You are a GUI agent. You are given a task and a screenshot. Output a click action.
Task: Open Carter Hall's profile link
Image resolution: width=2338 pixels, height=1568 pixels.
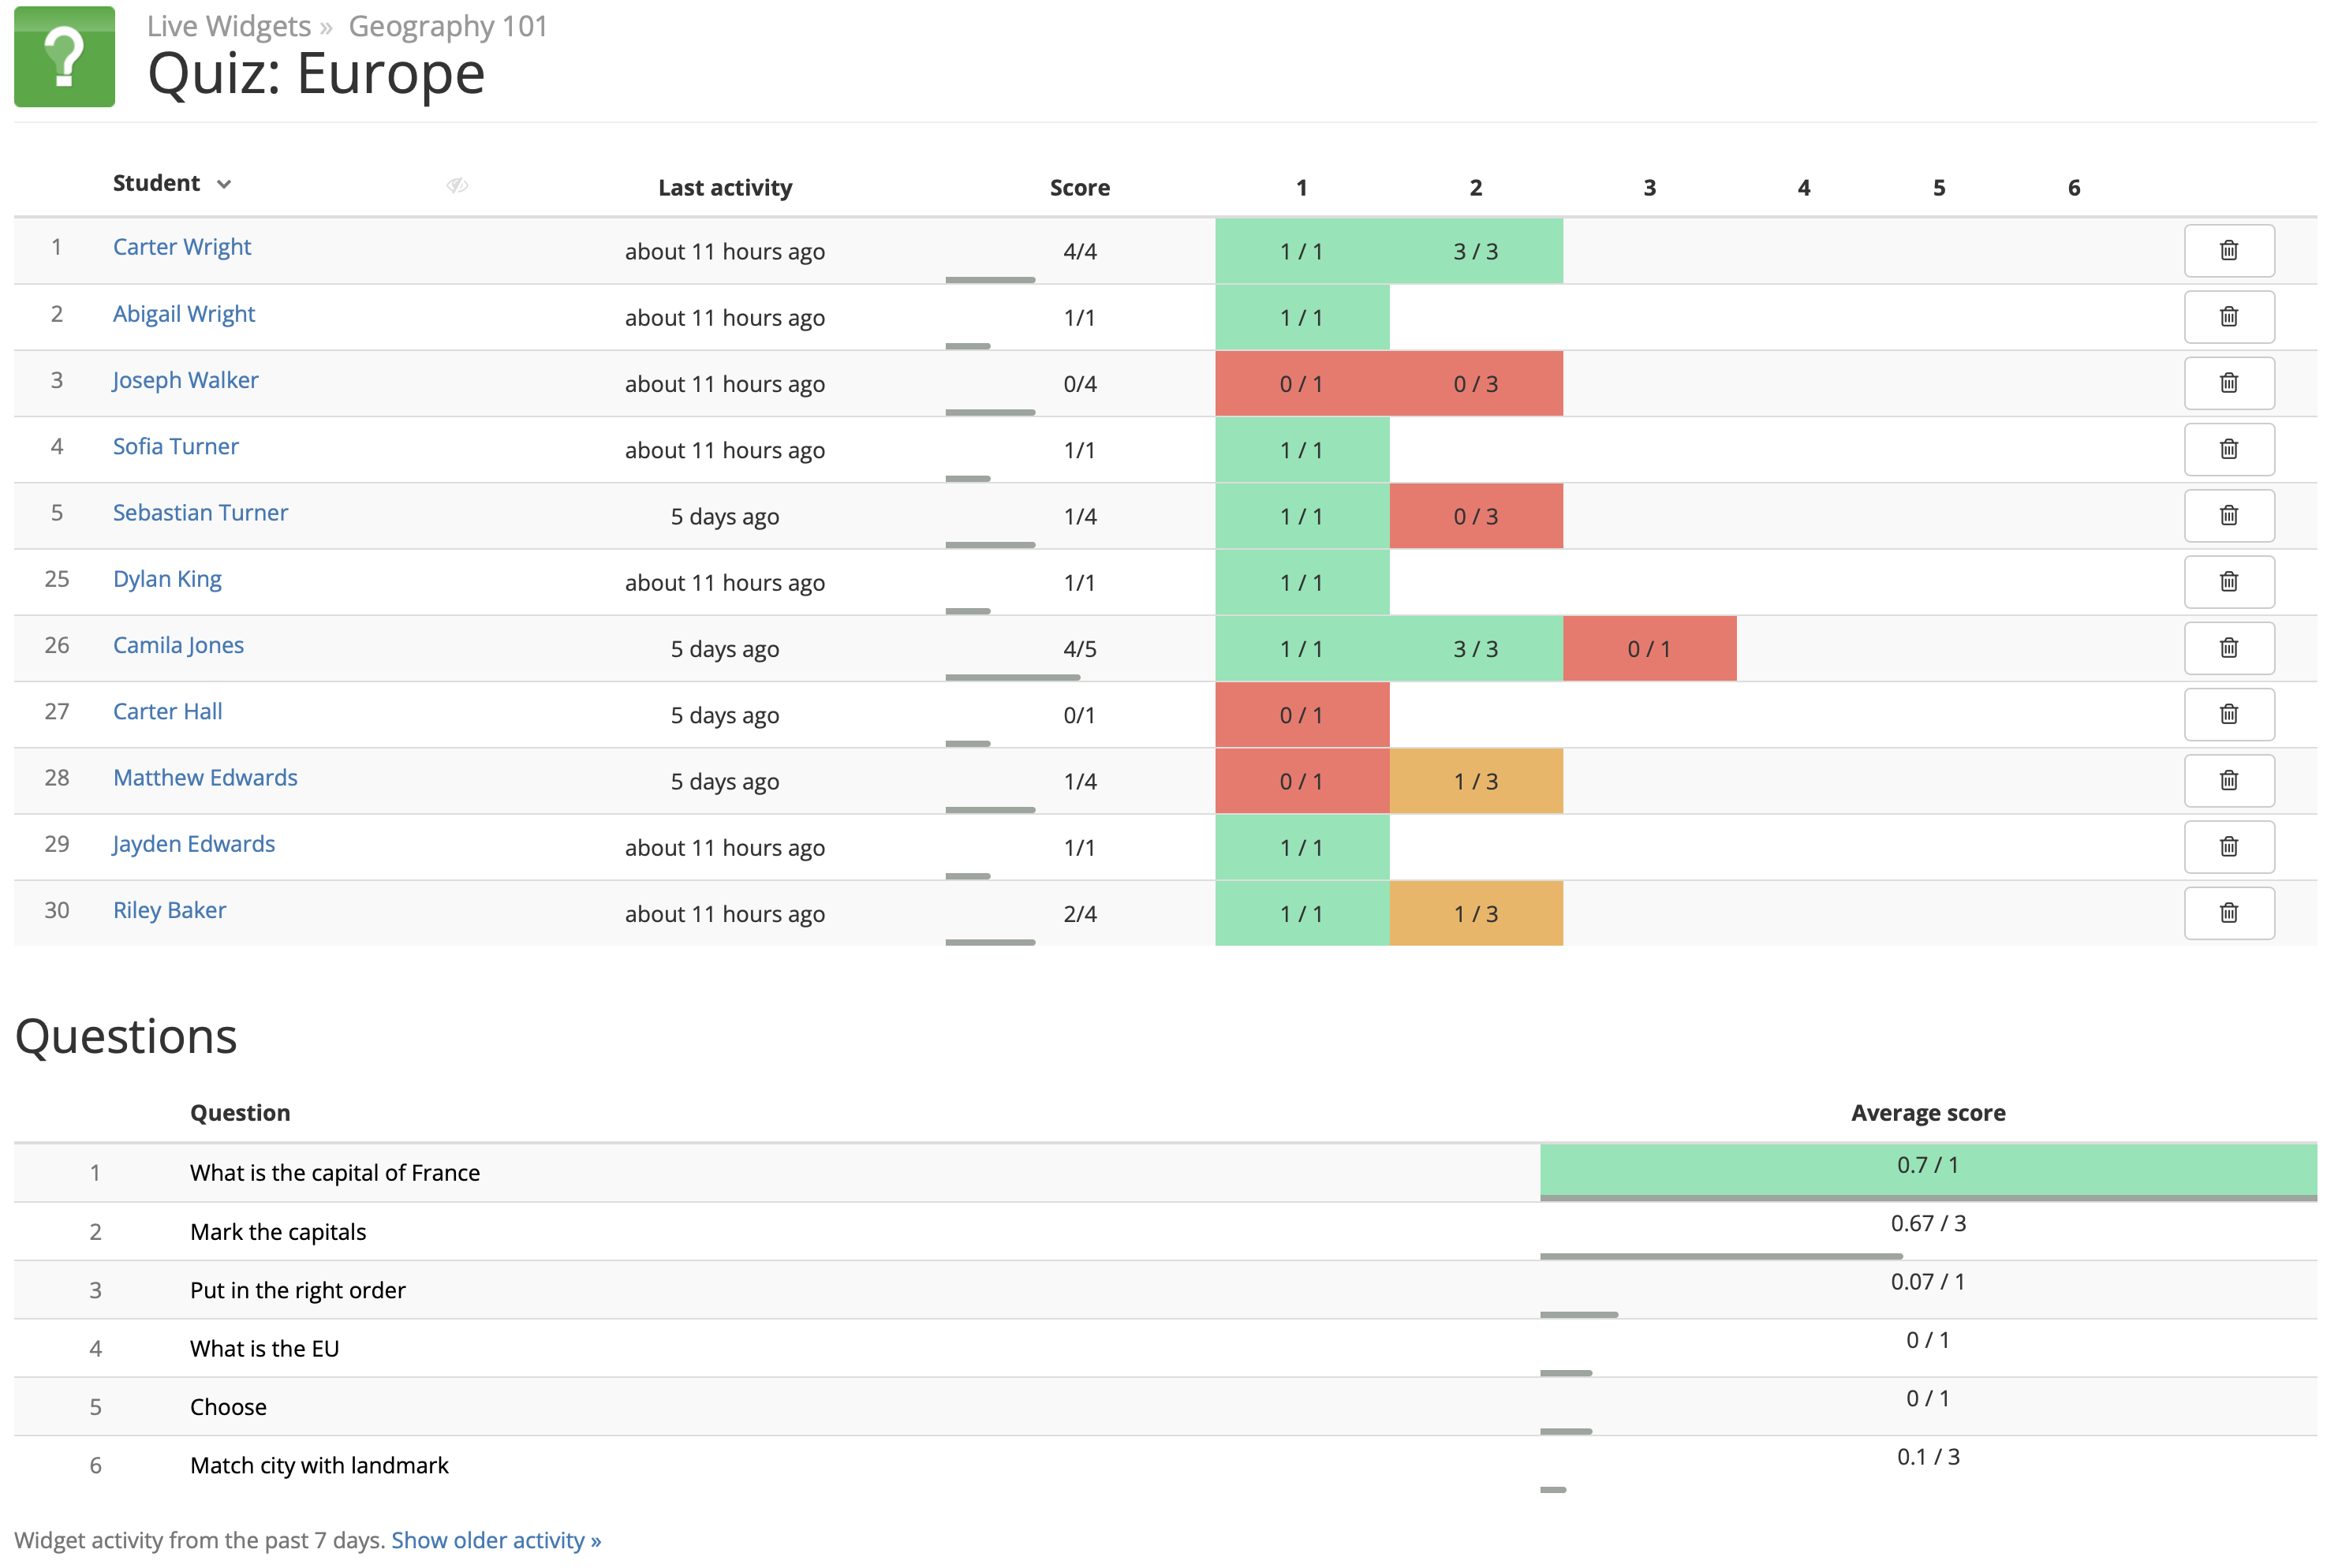pyautogui.click(x=167, y=711)
